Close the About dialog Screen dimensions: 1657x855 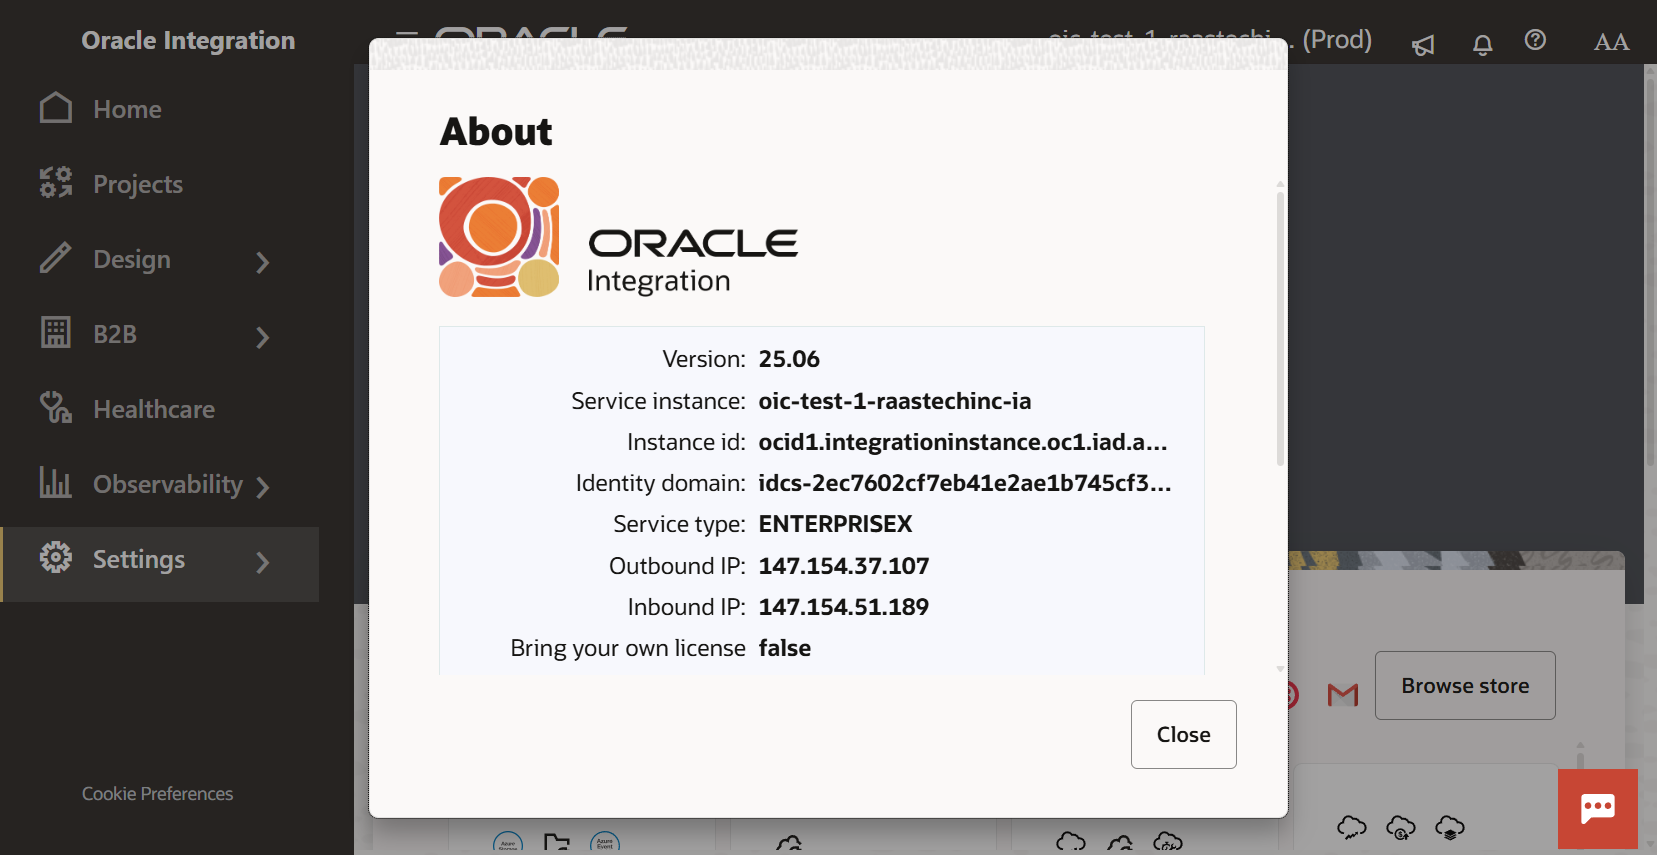pyautogui.click(x=1183, y=734)
